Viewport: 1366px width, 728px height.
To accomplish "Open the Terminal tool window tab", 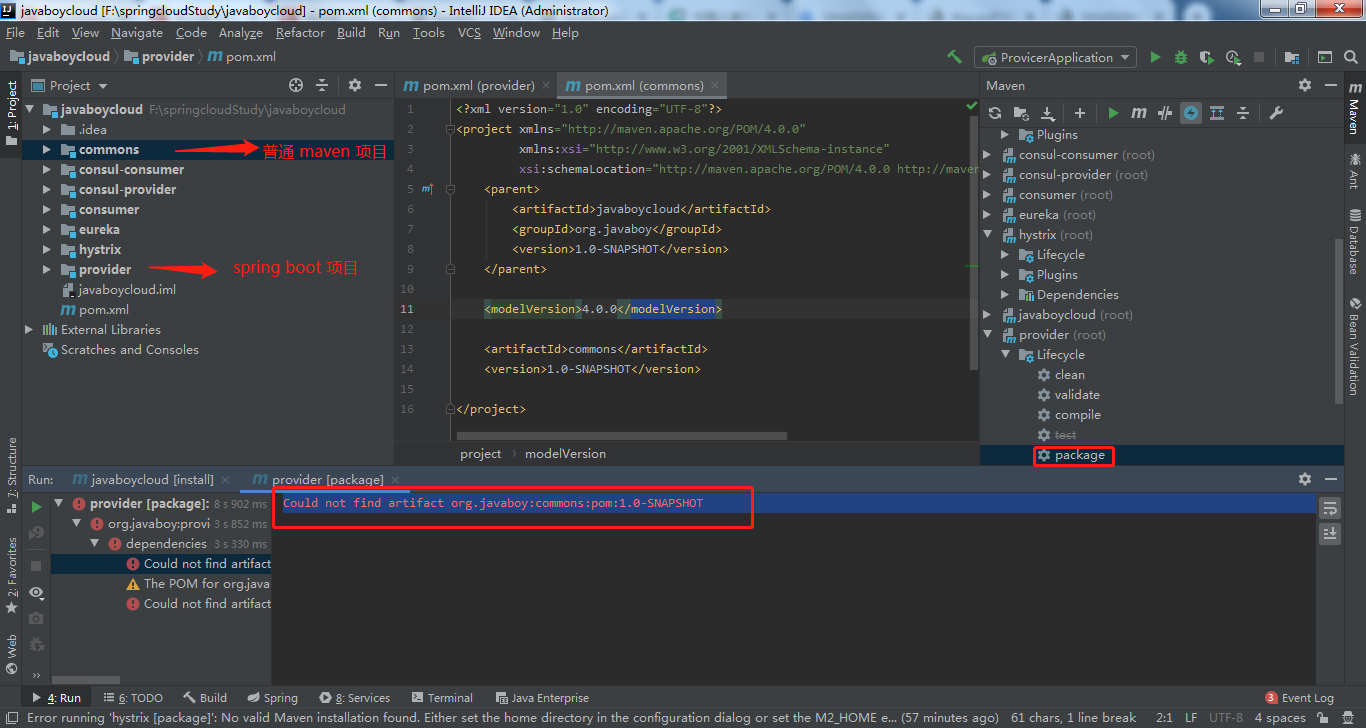I will click(441, 698).
